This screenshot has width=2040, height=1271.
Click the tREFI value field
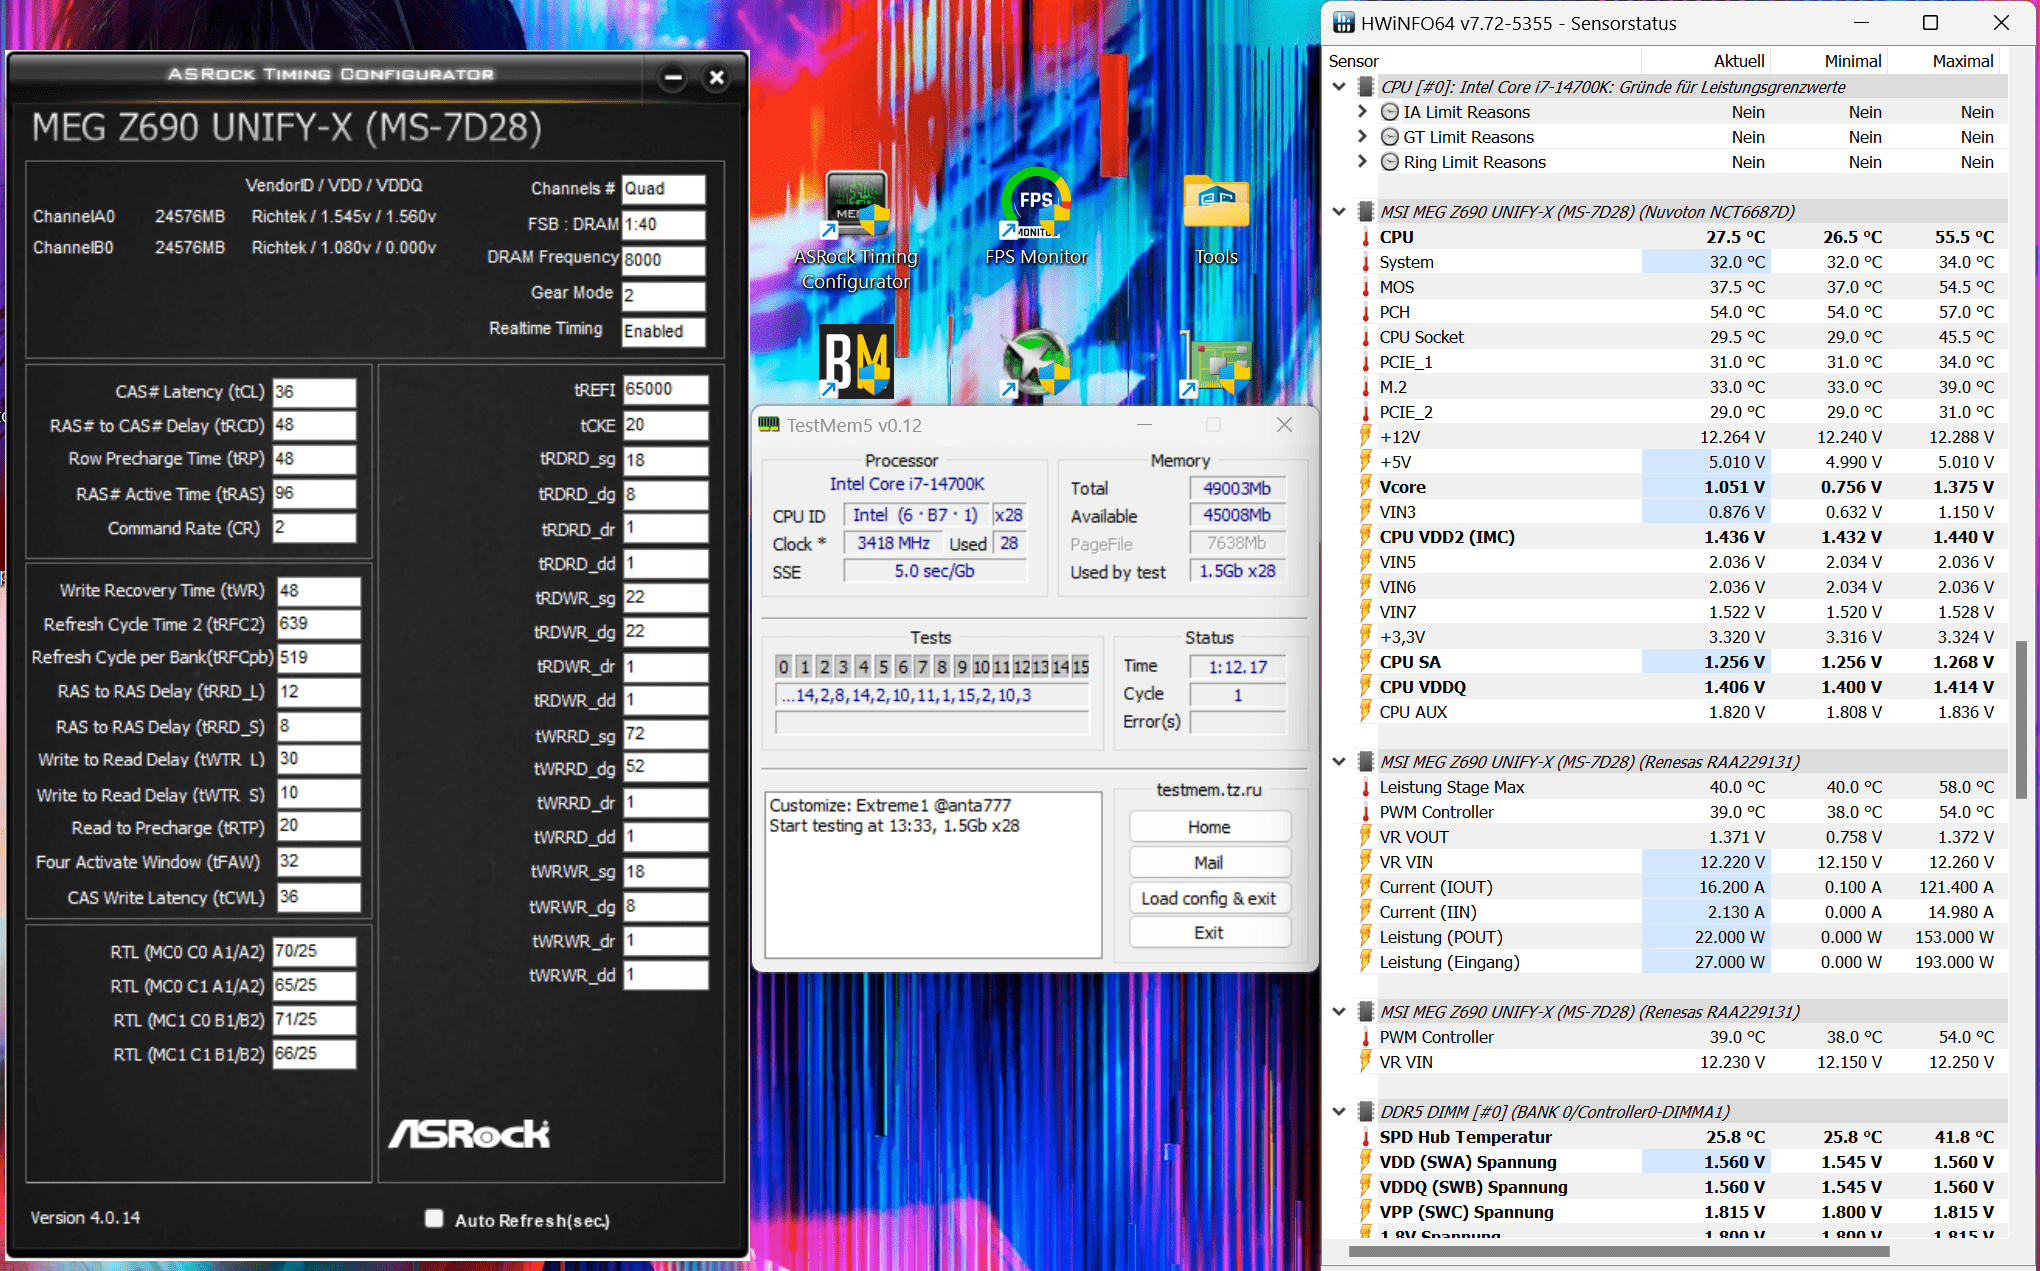pyautogui.click(x=665, y=389)
